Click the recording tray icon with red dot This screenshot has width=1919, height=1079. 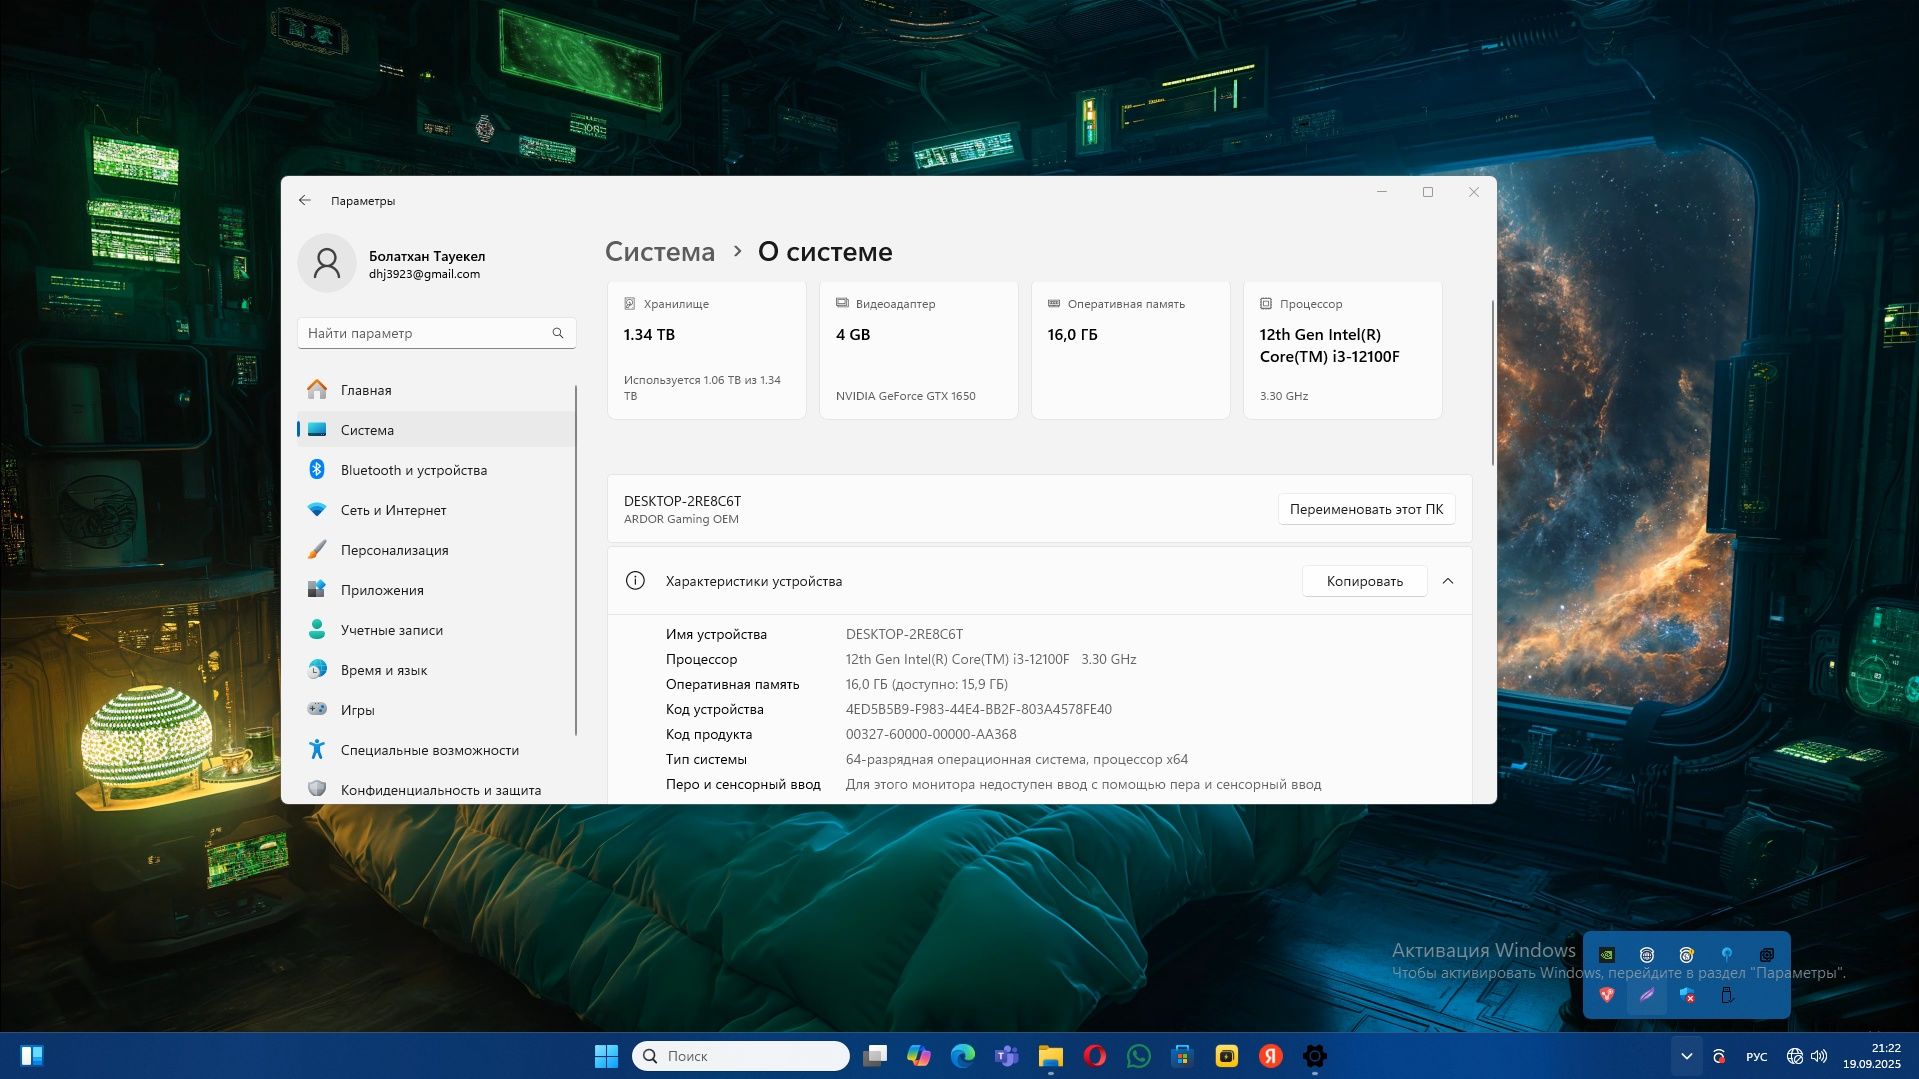pos(1719,1056)
